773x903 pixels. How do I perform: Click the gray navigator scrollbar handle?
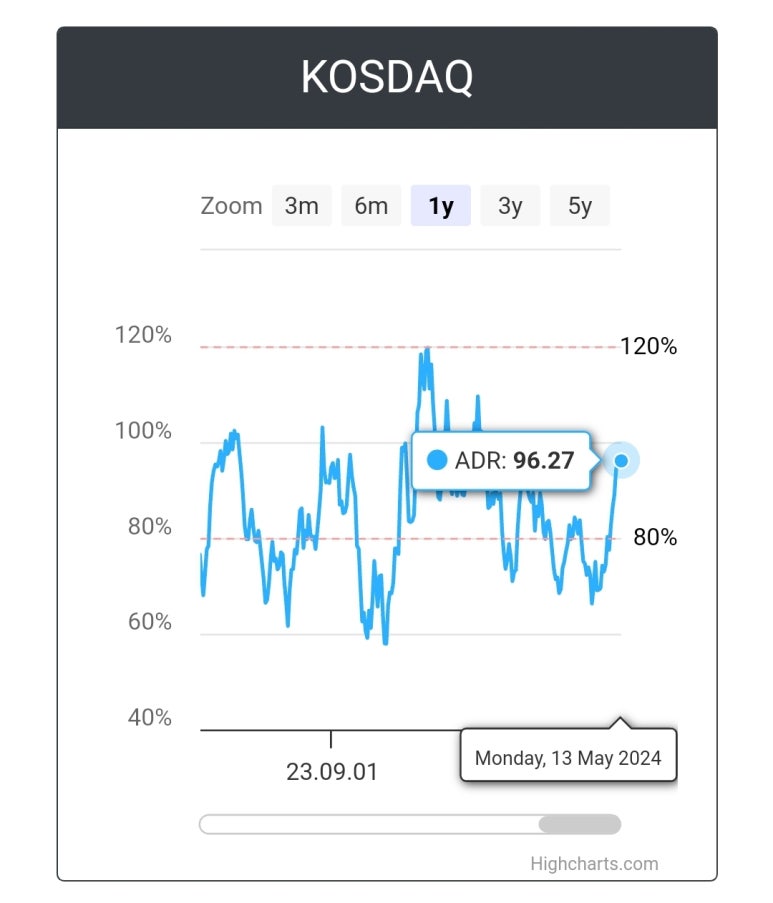pos(579,824)
